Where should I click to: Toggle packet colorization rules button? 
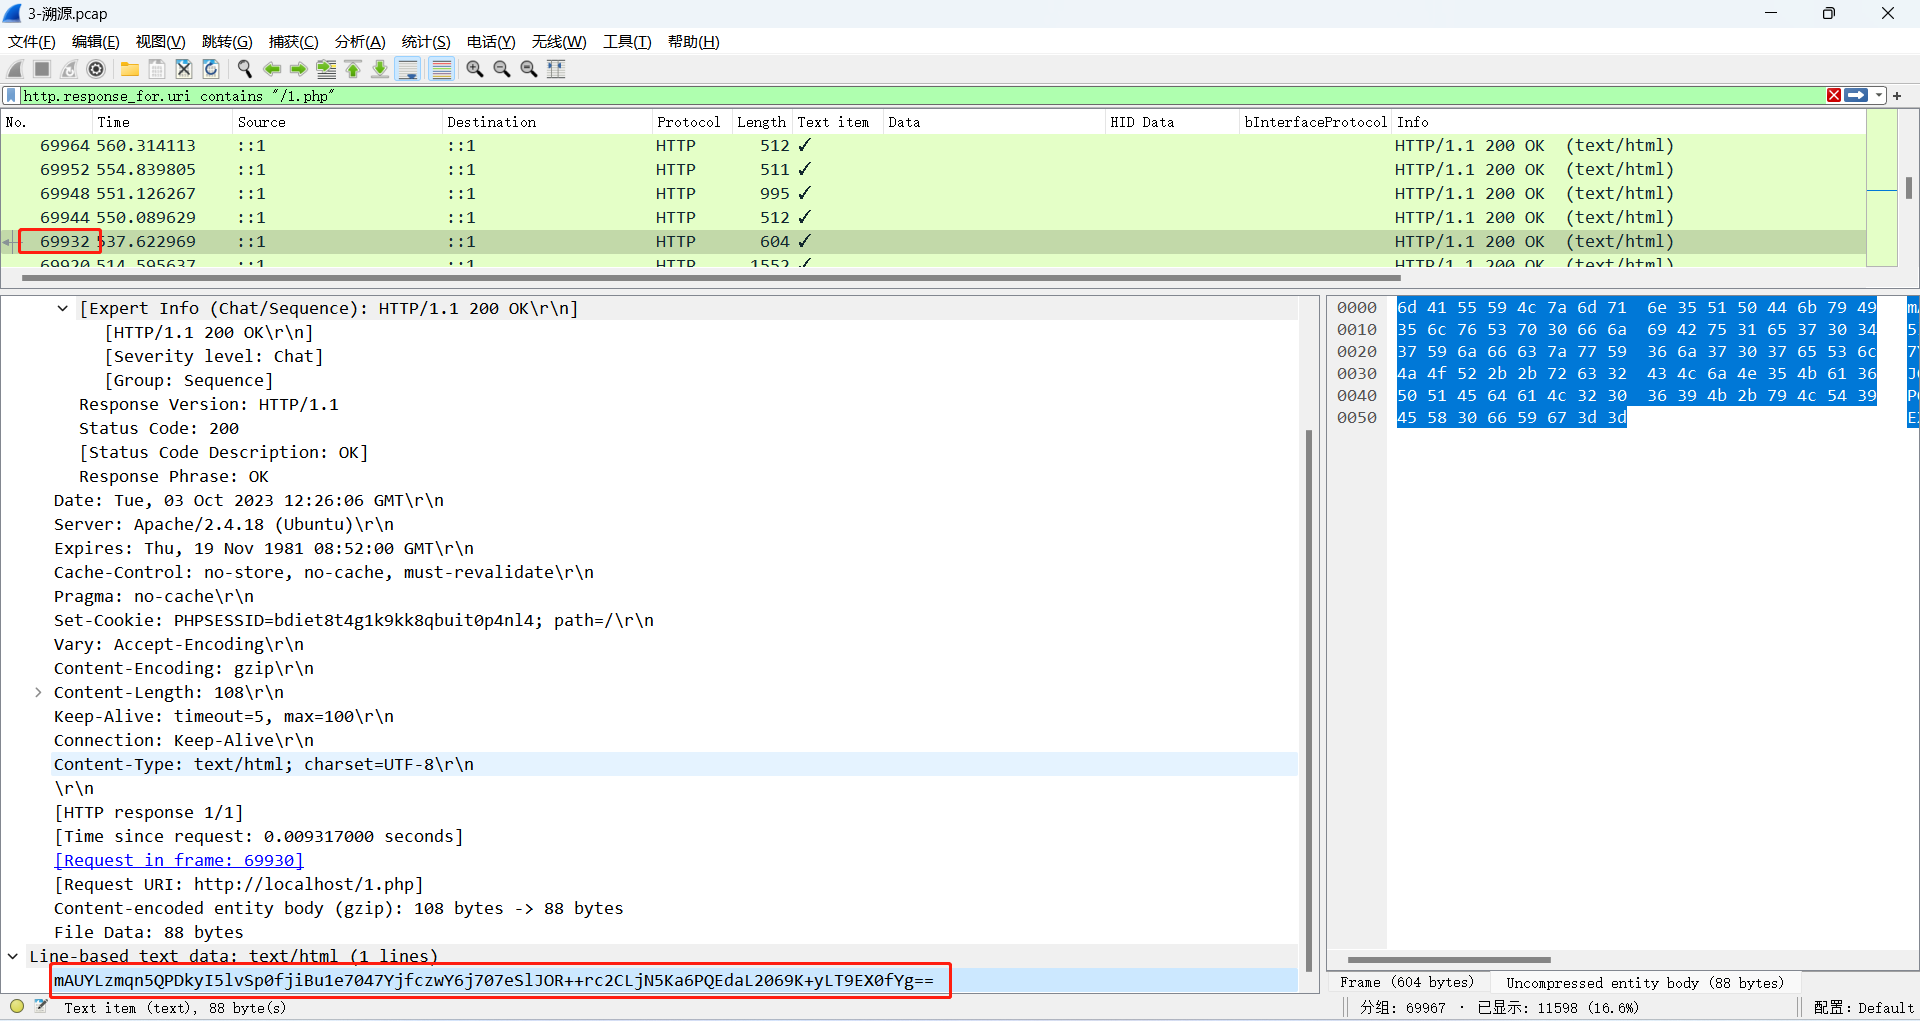(x=441, y=69)
